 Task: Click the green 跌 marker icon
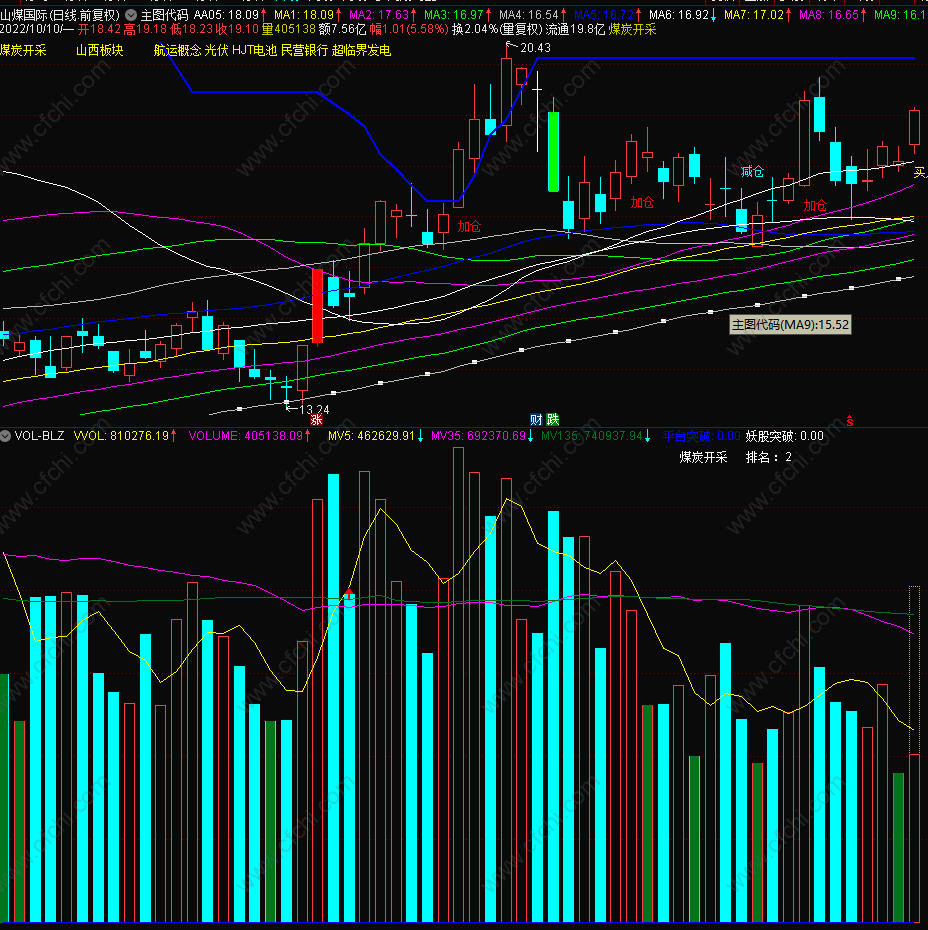tap(553, 420)
